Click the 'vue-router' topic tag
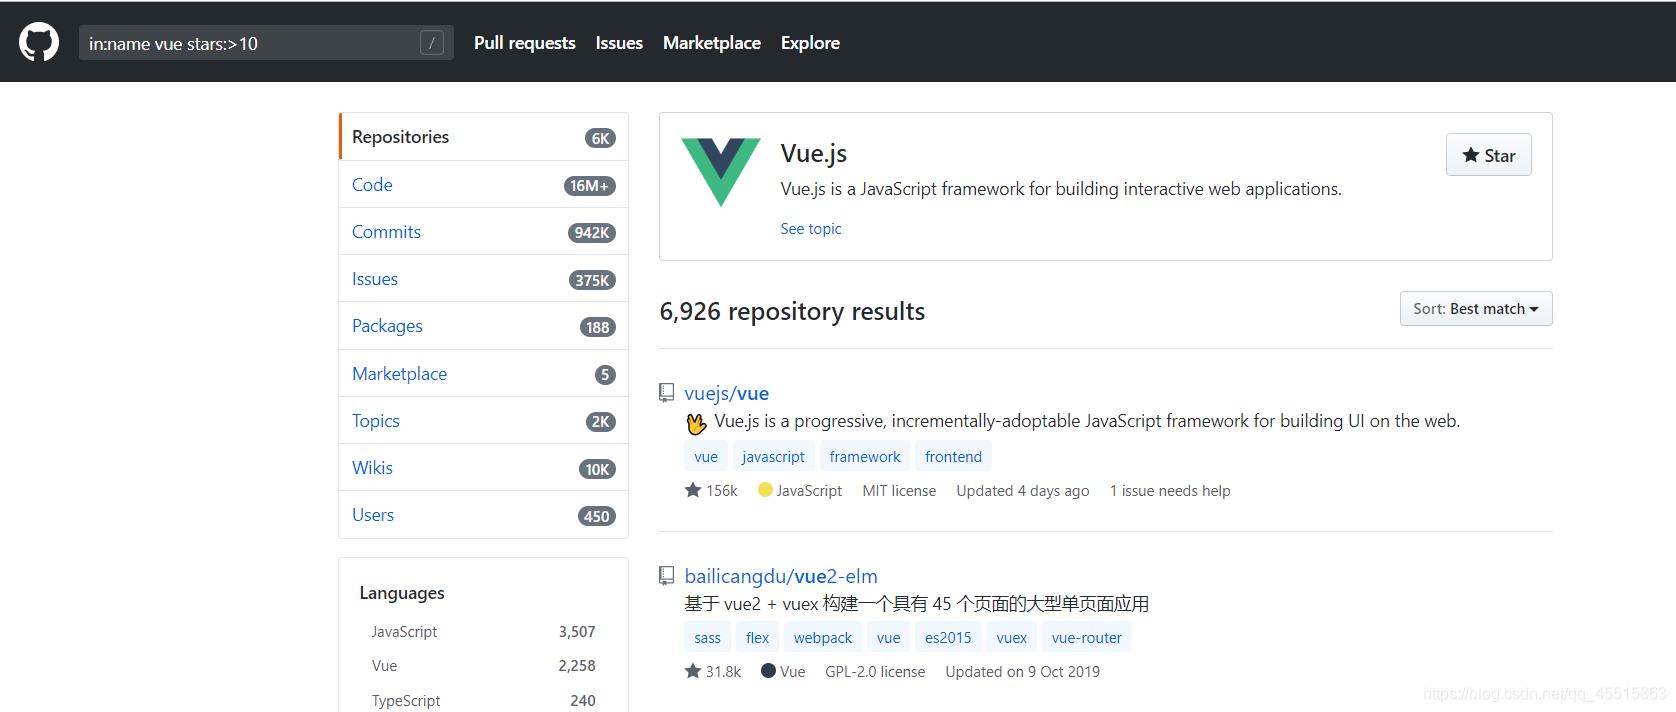Image resolution: width=1676 pixels, height=712 pixels. point(1087,638)
